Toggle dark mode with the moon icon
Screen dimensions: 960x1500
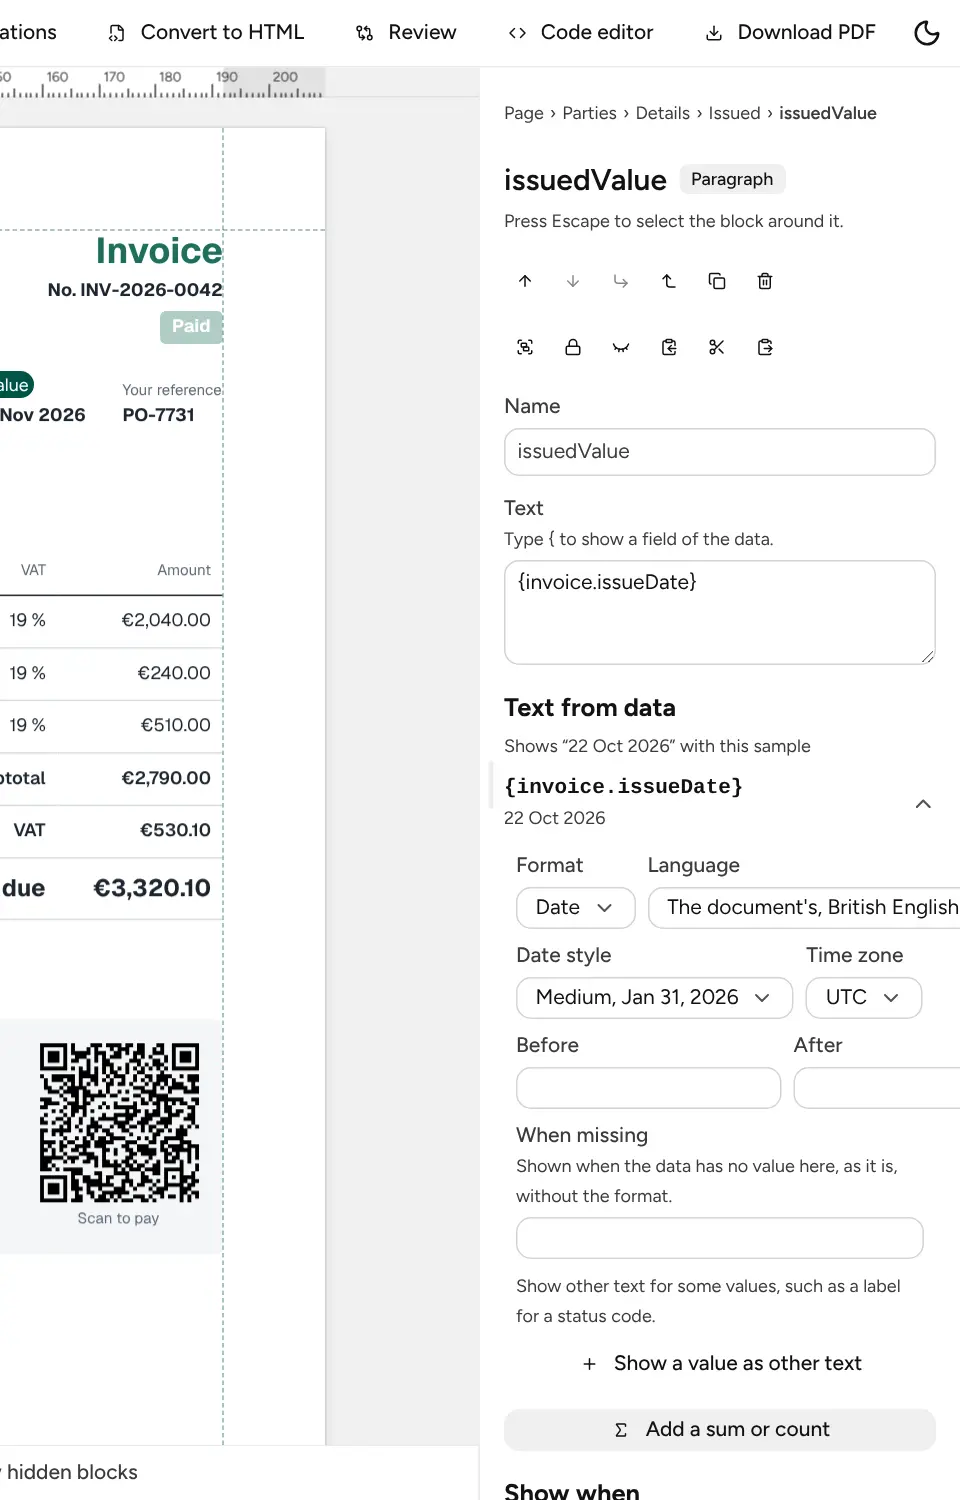(x=927, y=33)
